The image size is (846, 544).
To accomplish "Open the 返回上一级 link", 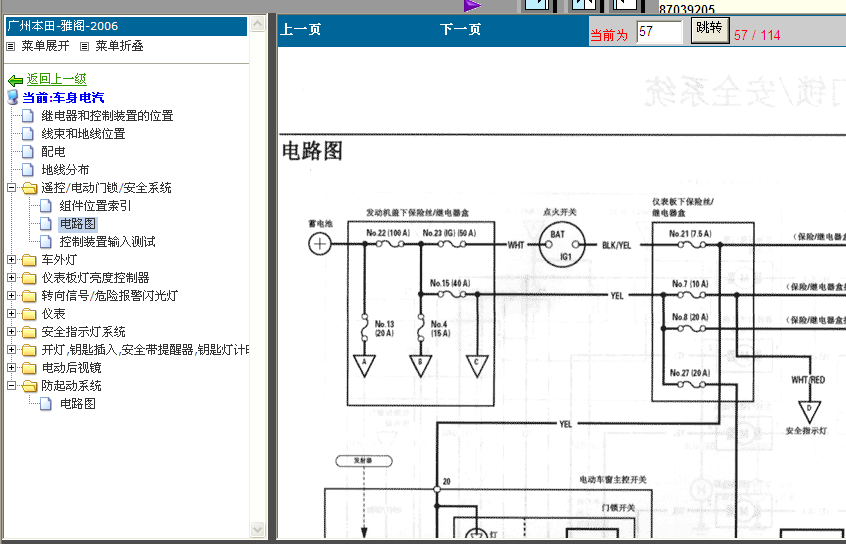I will click(x=57, y=79).
